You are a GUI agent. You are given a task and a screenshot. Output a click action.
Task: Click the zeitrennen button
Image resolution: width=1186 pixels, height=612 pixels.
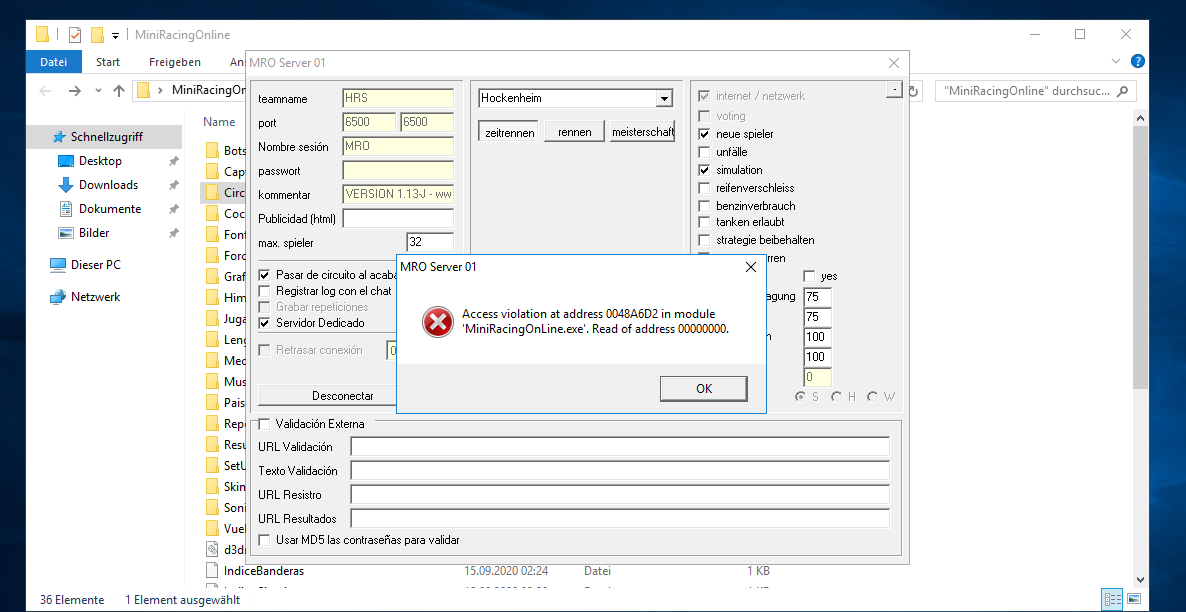point(509,132)
